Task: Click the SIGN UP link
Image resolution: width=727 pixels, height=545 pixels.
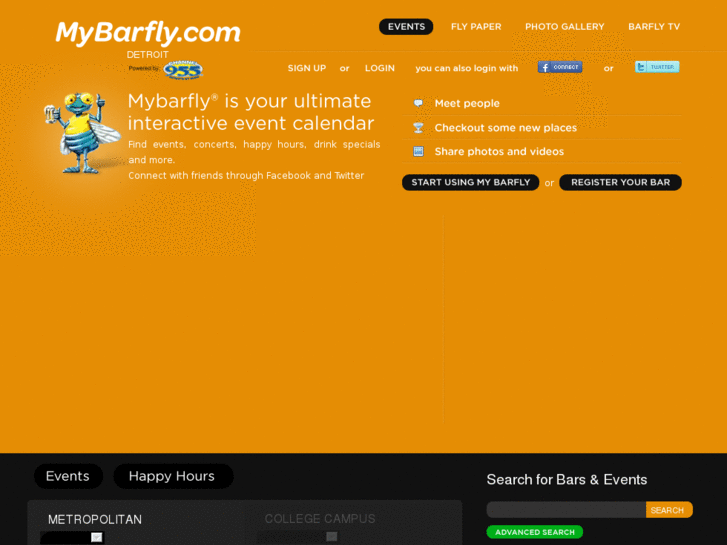Action: (306, 68)
